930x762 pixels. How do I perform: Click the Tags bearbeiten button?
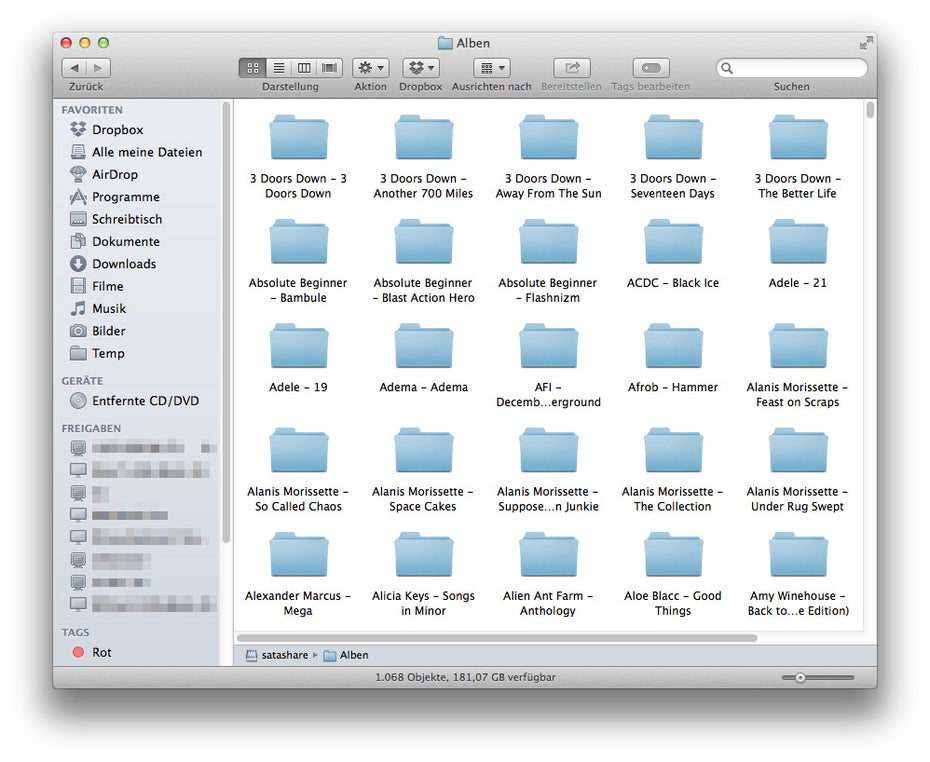click(x=651, y=68)
